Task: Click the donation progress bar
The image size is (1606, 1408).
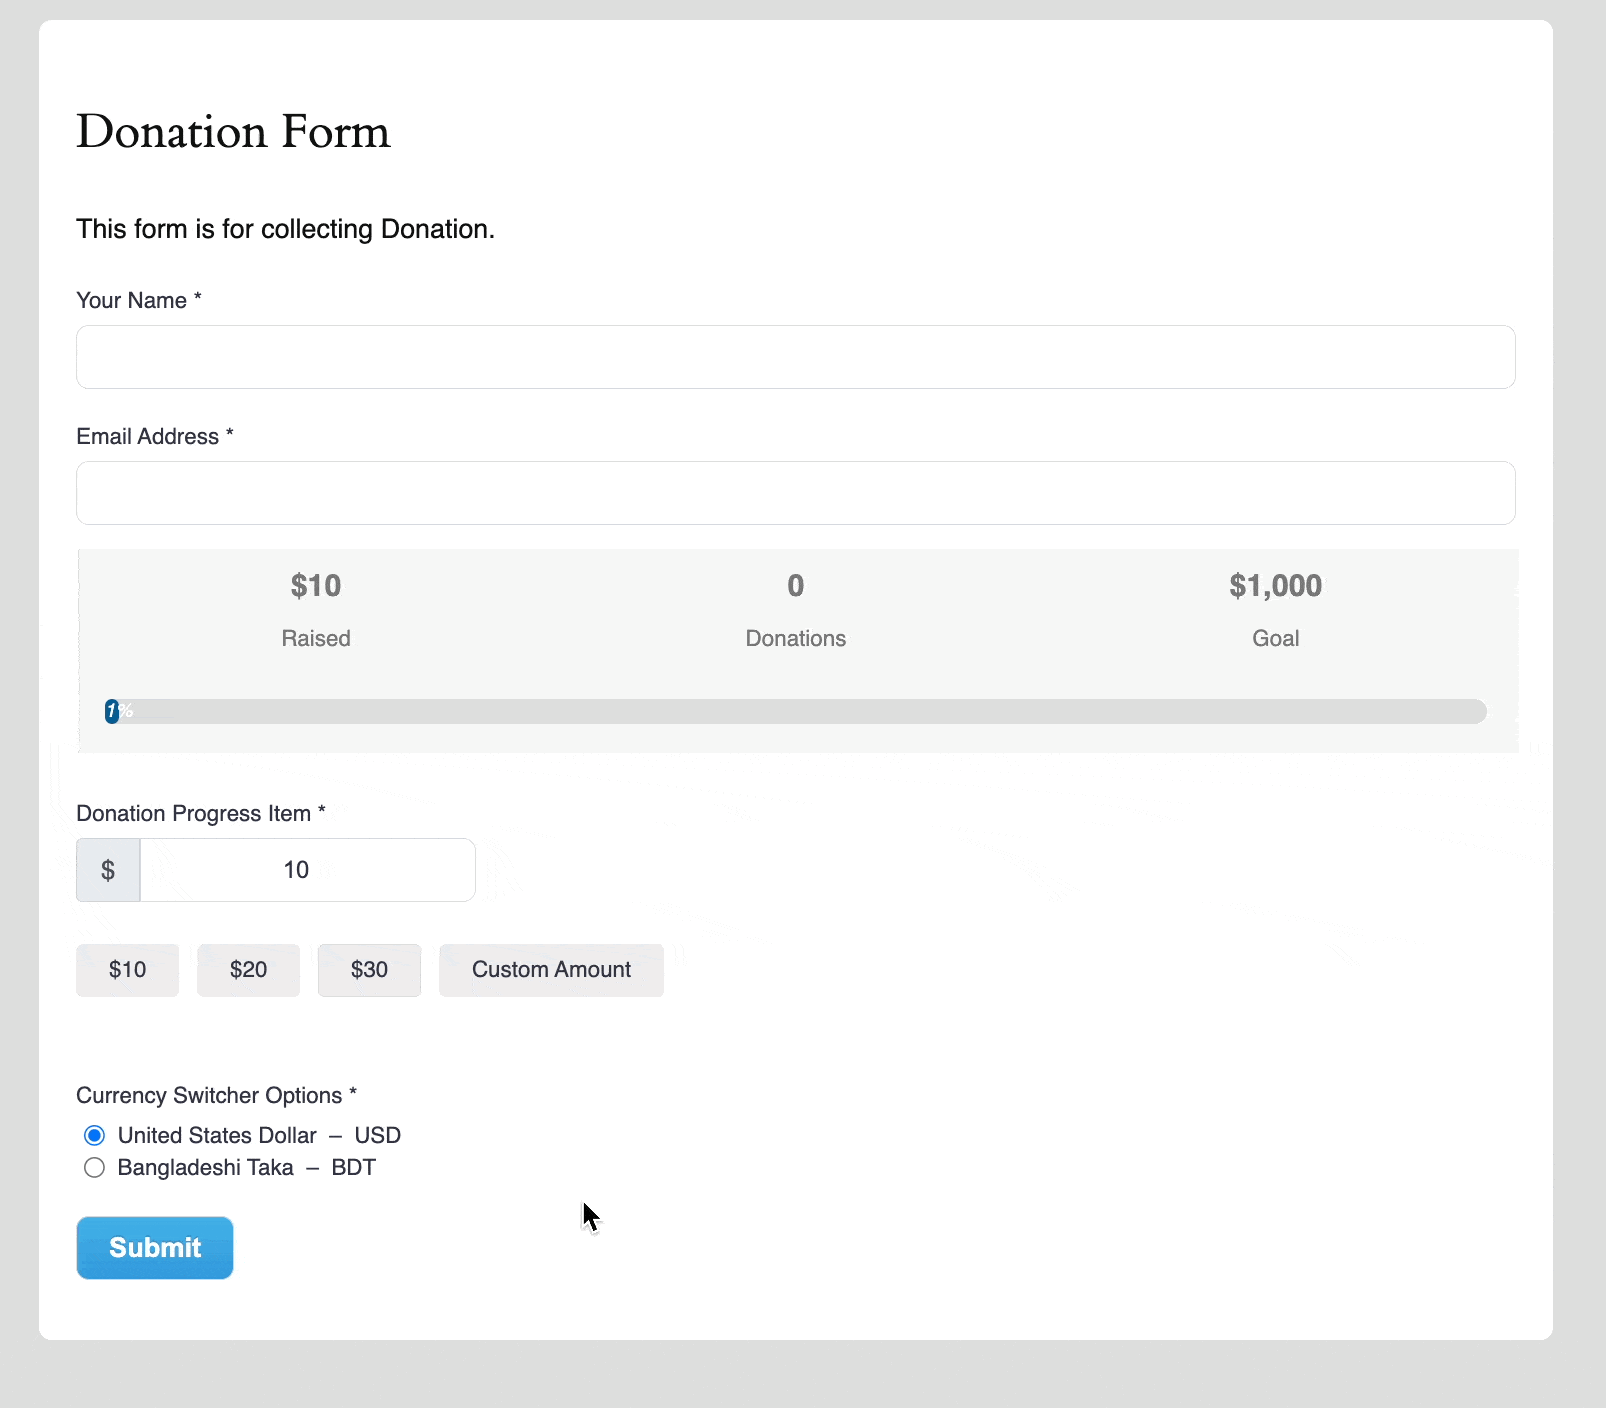Action: coord(795,711)
